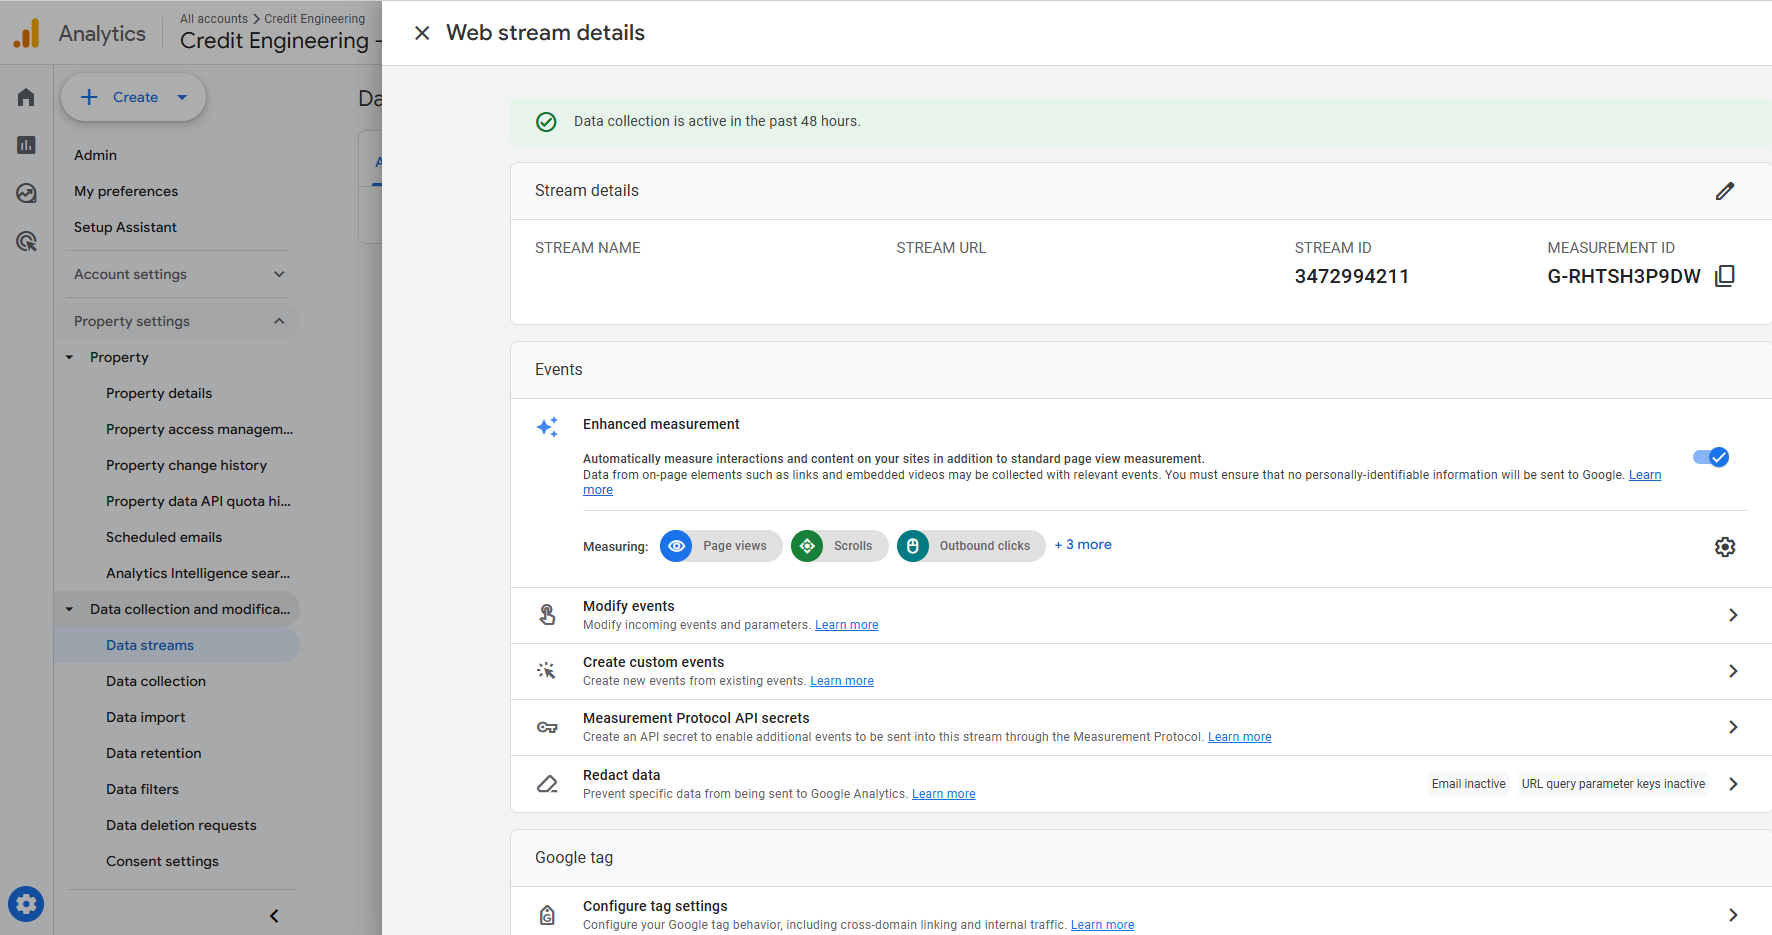Open Setup Assistant menu item

click(x=125, y=227)
